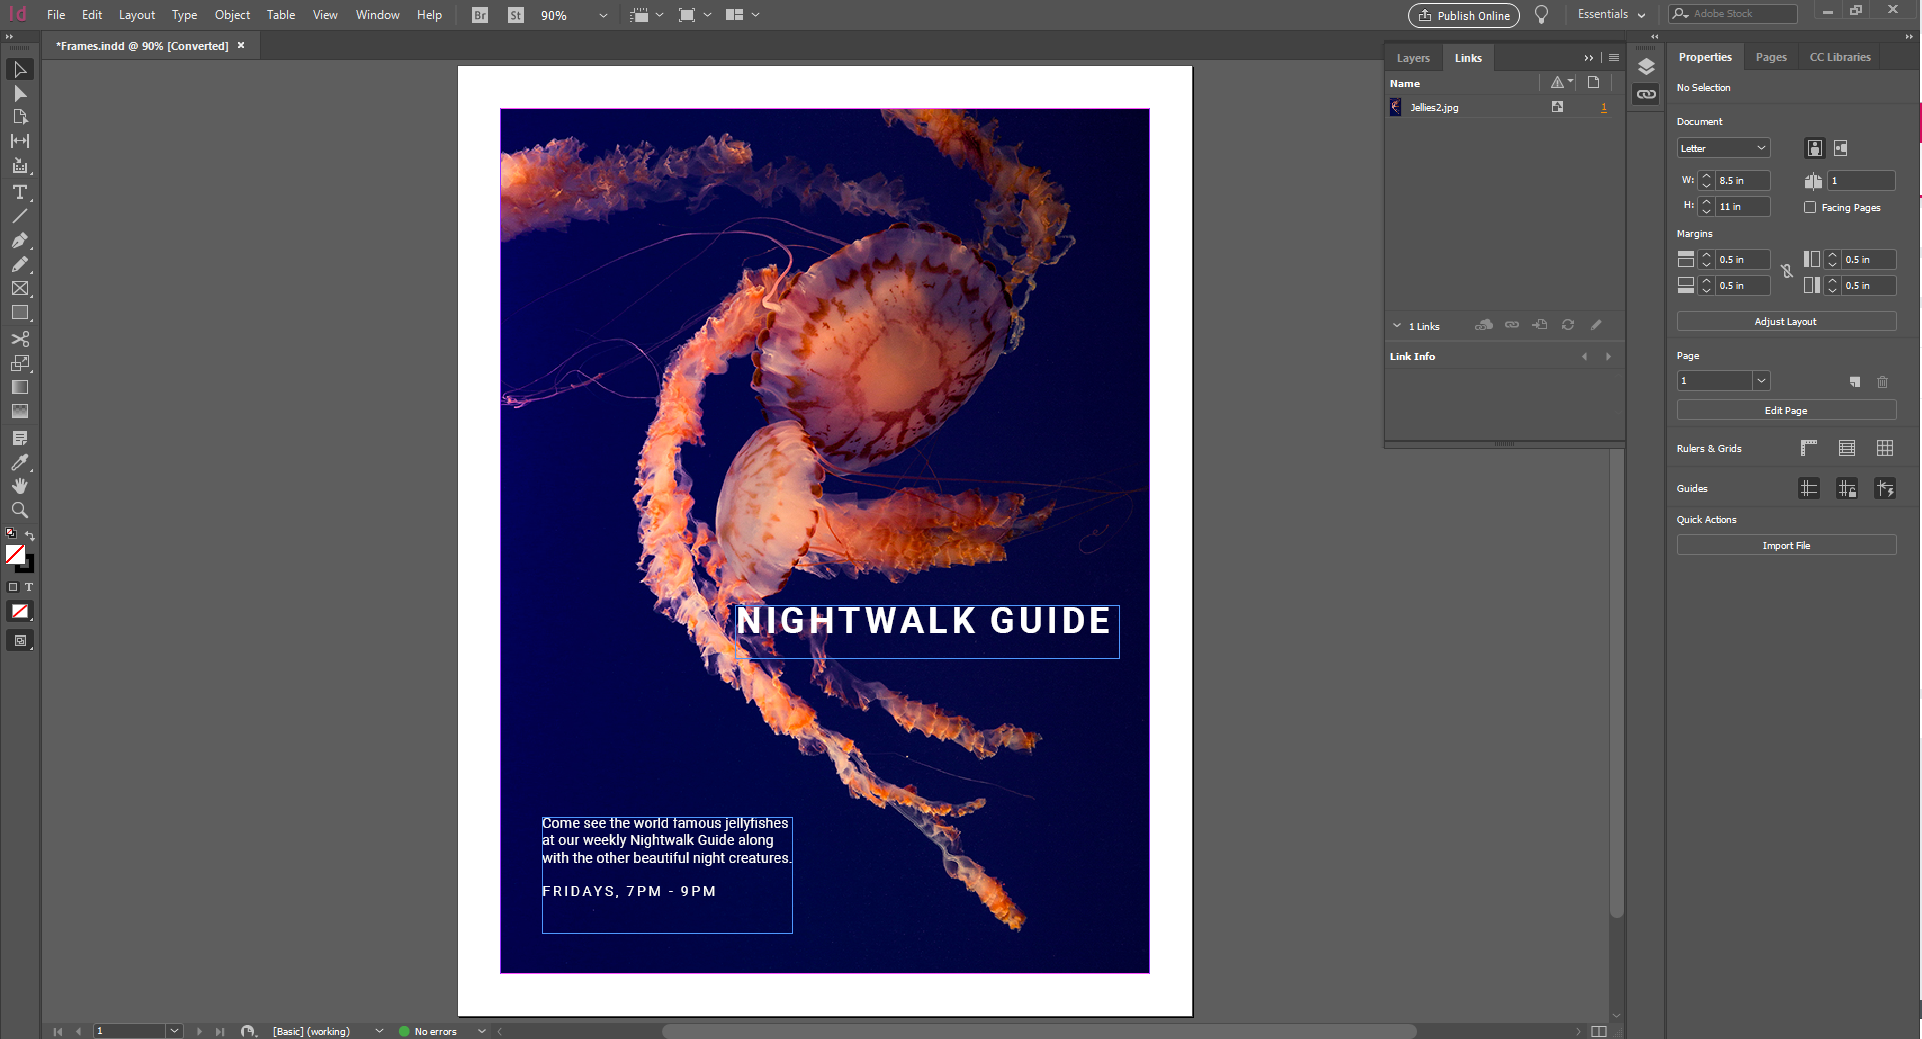Click the page number input field
The width and height of the screenshot is (1922, 1039).
(x=130, y=1030)
